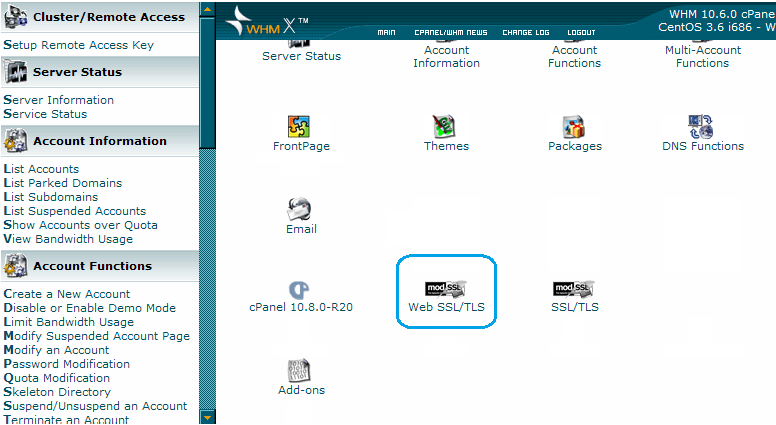Screen dimensions: 776x425
Task: Open the Web SSL/TLS modSSL icon
Action: pyautogui.click(x=446, y=288)
